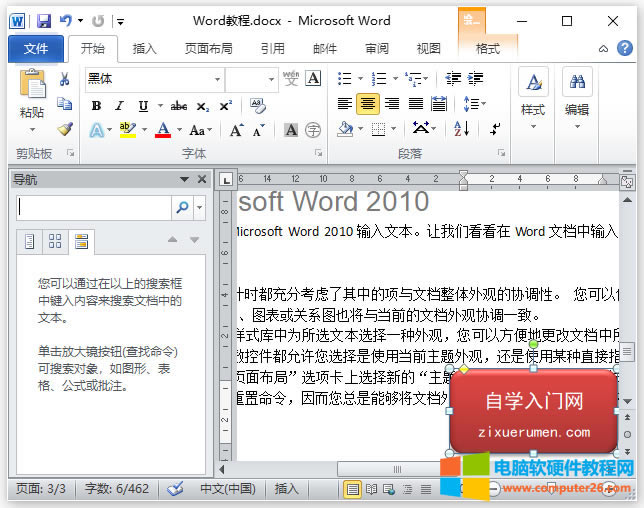This screenshot has height=508, width=644.
Task: Toggle strikethrough text formatting
Action: click(x=178, y=105)
